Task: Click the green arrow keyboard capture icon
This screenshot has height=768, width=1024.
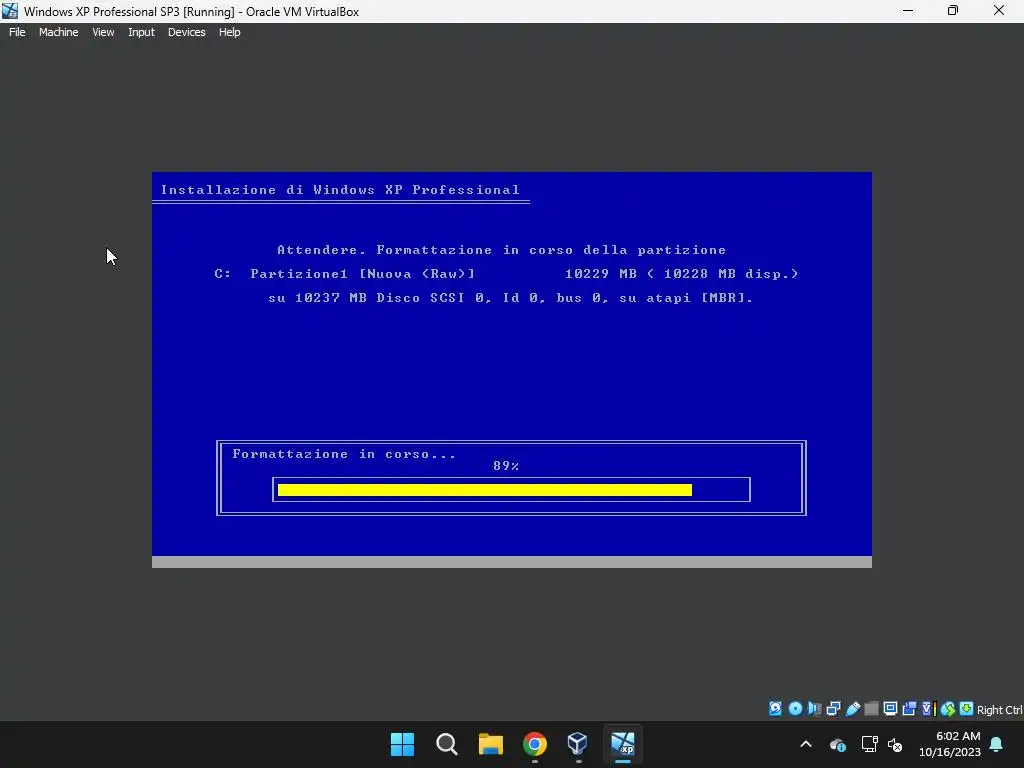Action: click(x=967, y=709)
